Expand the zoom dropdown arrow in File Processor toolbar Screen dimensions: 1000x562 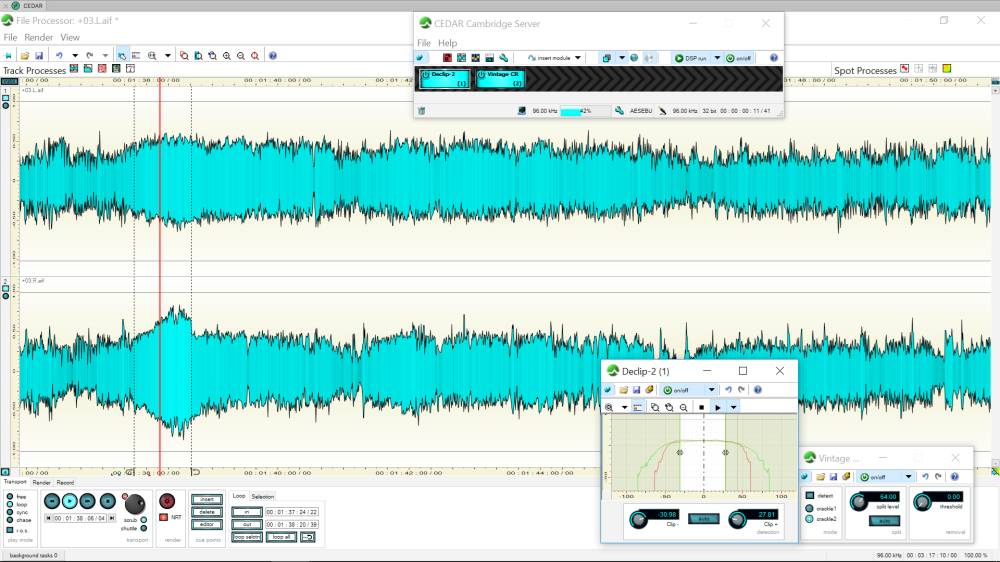pyautogui.click(x=168, y=55)
